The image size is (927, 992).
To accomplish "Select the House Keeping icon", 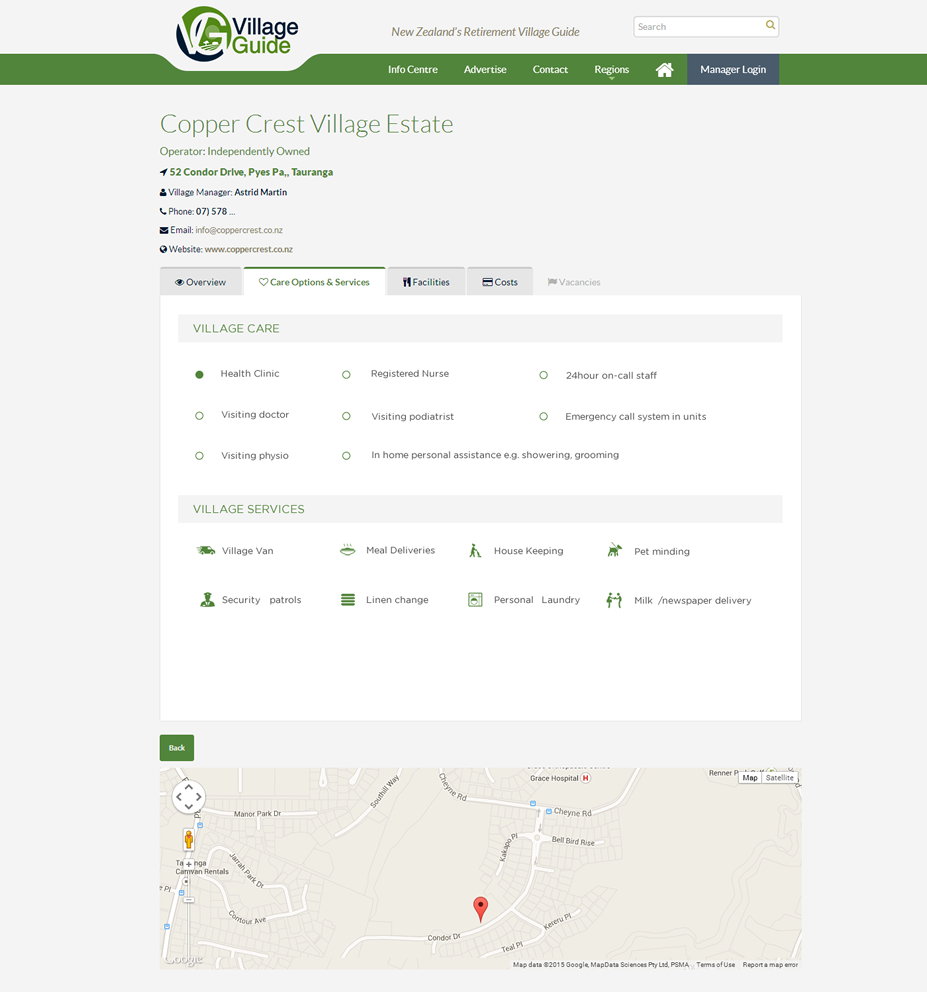I will (x=474, y=549).
